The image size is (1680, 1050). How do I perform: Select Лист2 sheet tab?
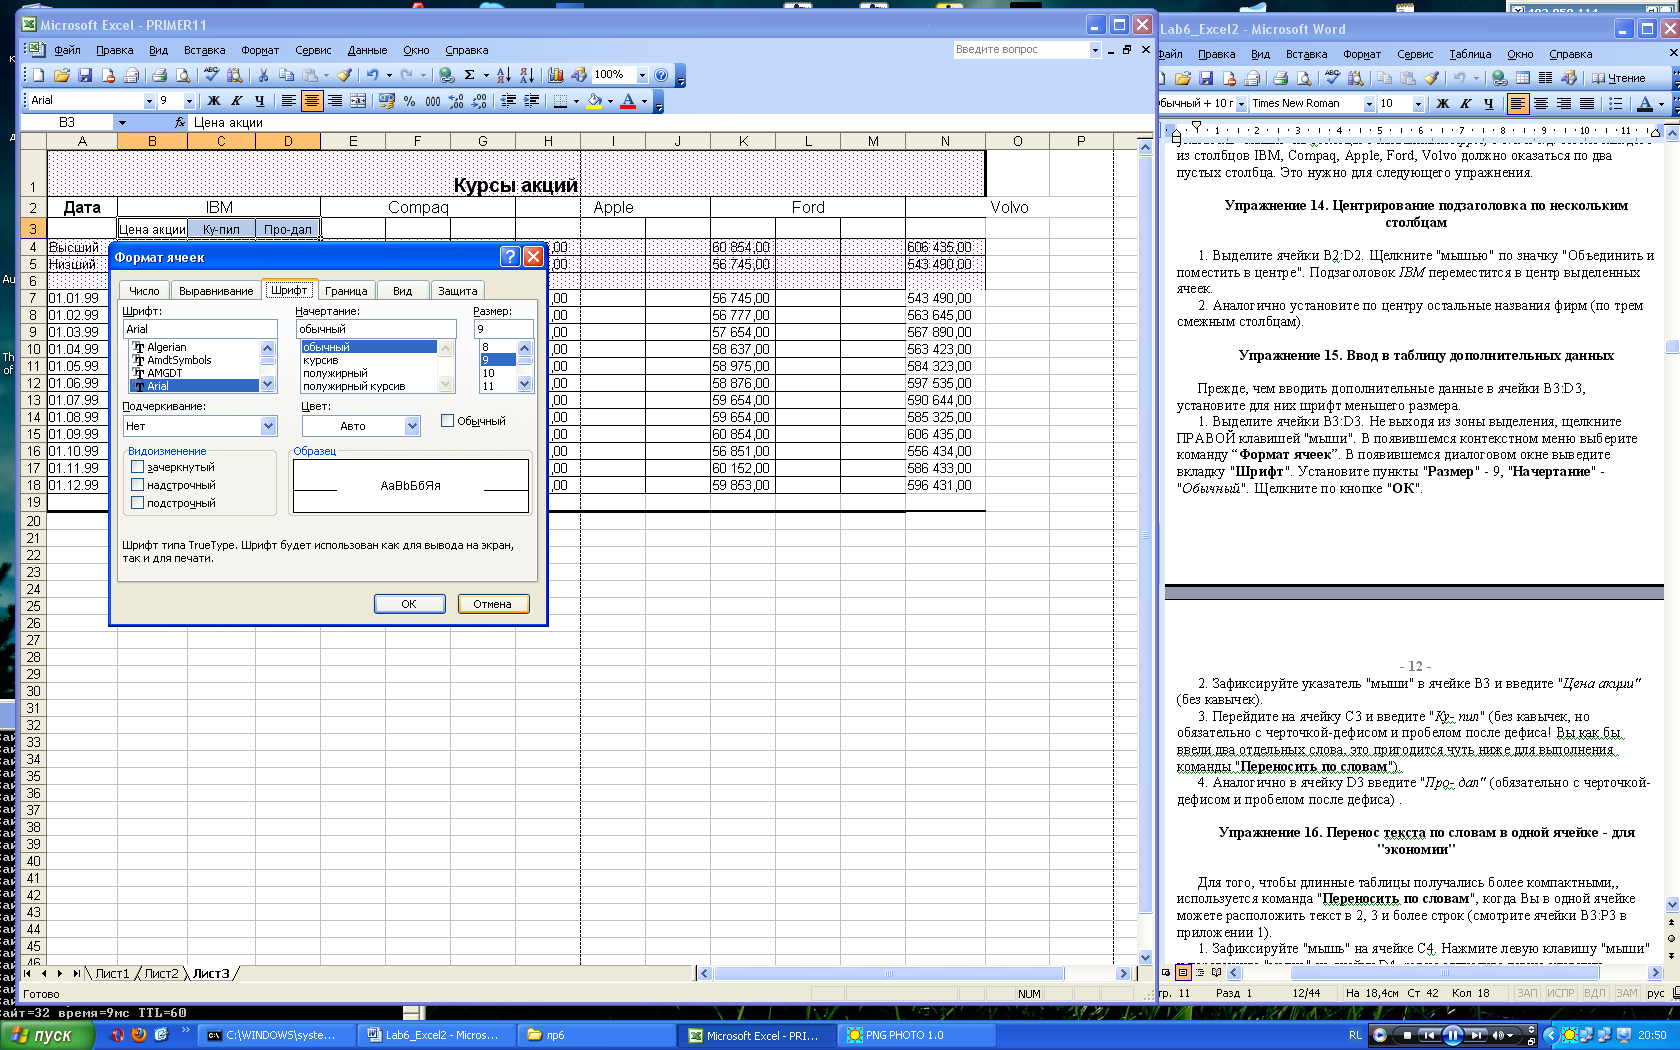(161, 973)
